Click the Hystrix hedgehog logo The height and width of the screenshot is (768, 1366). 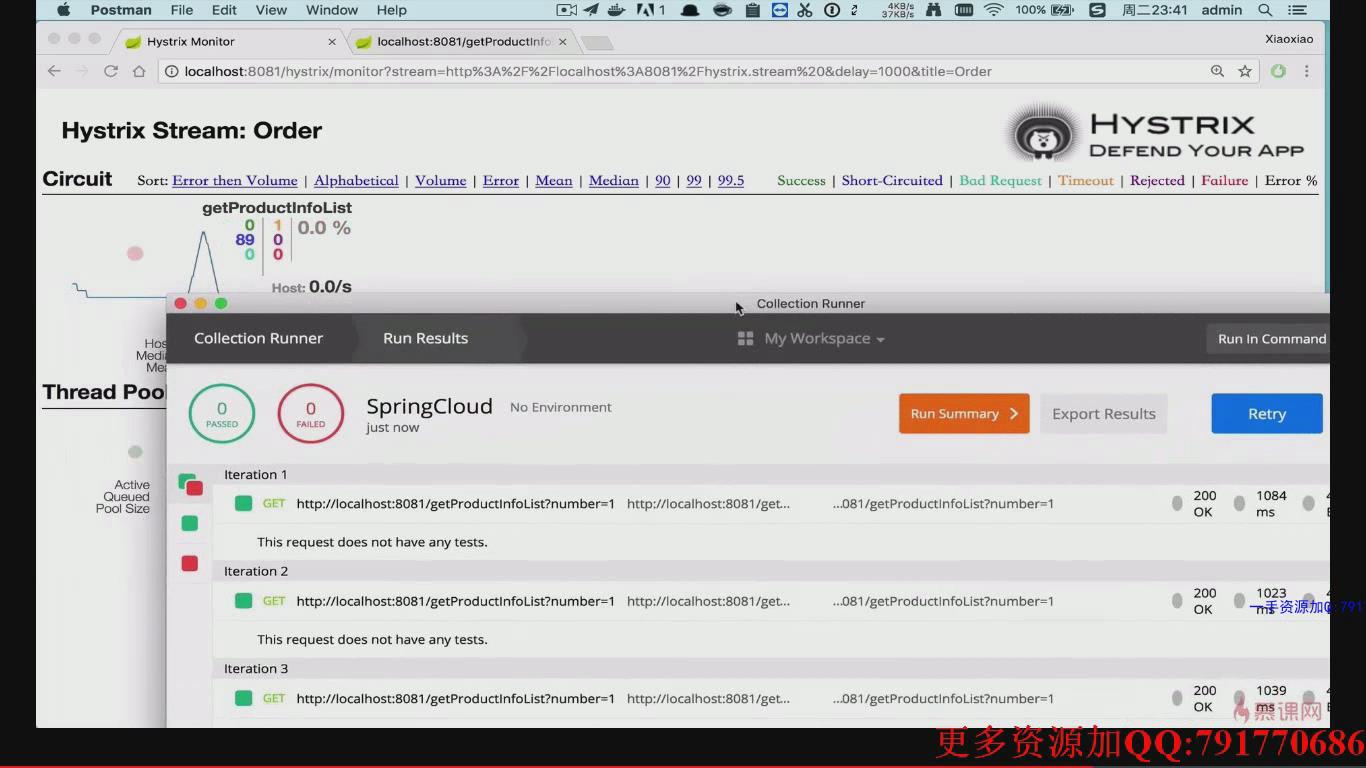(x=1044, y=134)
